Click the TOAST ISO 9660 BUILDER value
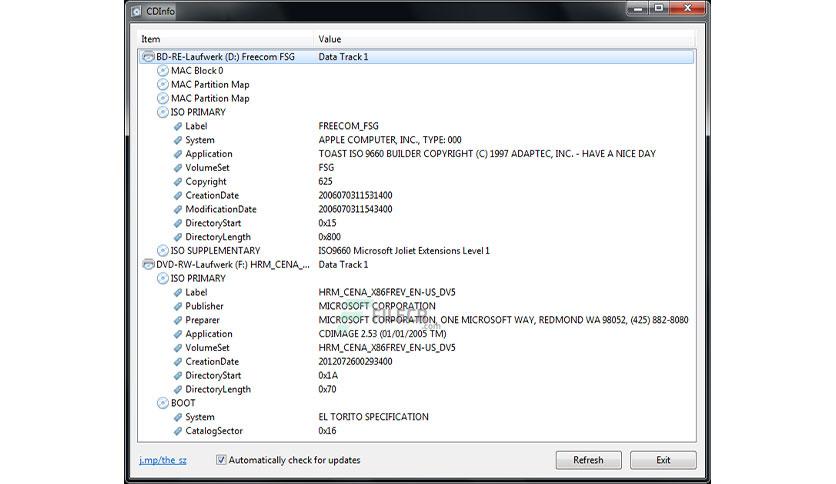 (487, 154)
